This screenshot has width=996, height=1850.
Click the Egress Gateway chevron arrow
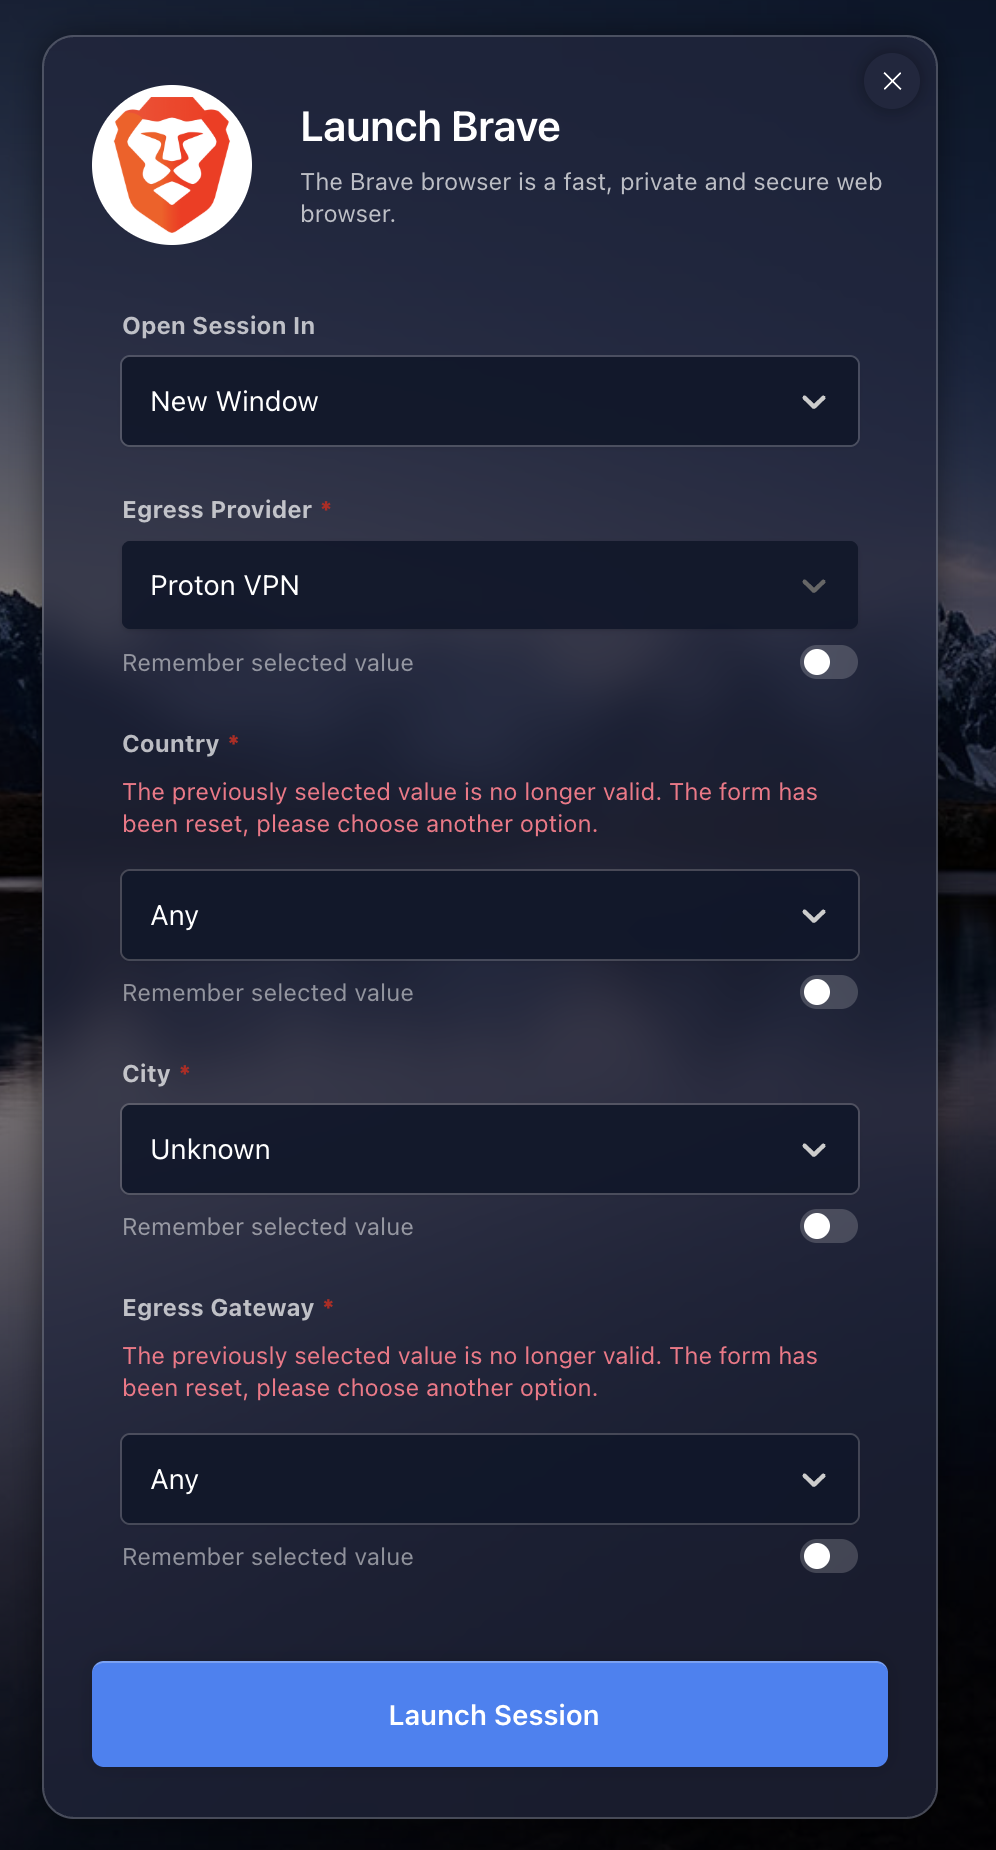(x=814, y=1480)
